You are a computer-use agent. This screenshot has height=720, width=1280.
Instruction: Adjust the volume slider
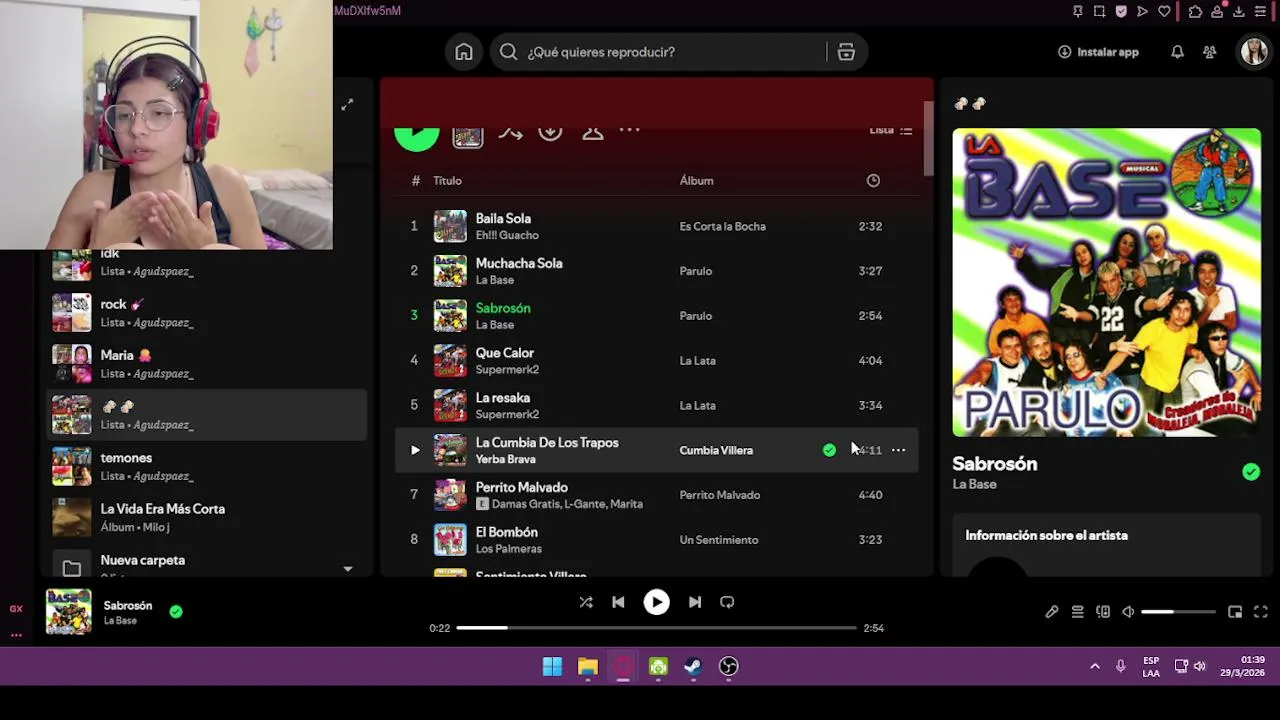click(x=1179, y=612)
